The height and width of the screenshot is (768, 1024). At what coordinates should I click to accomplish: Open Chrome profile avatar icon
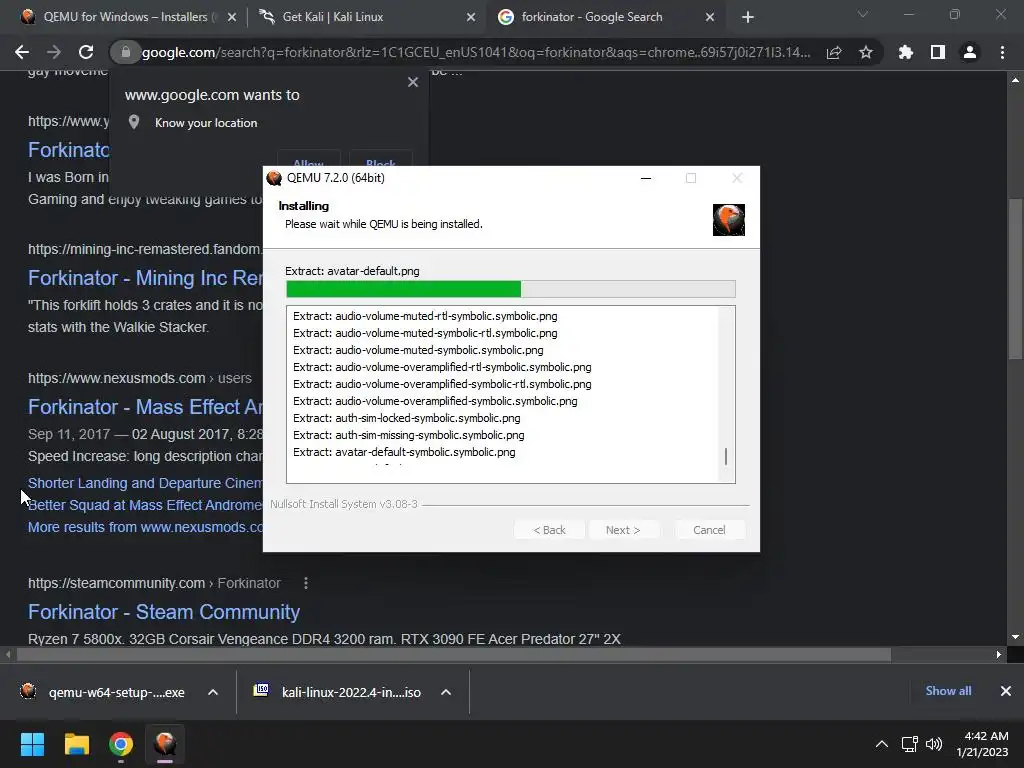click(970, 52)
